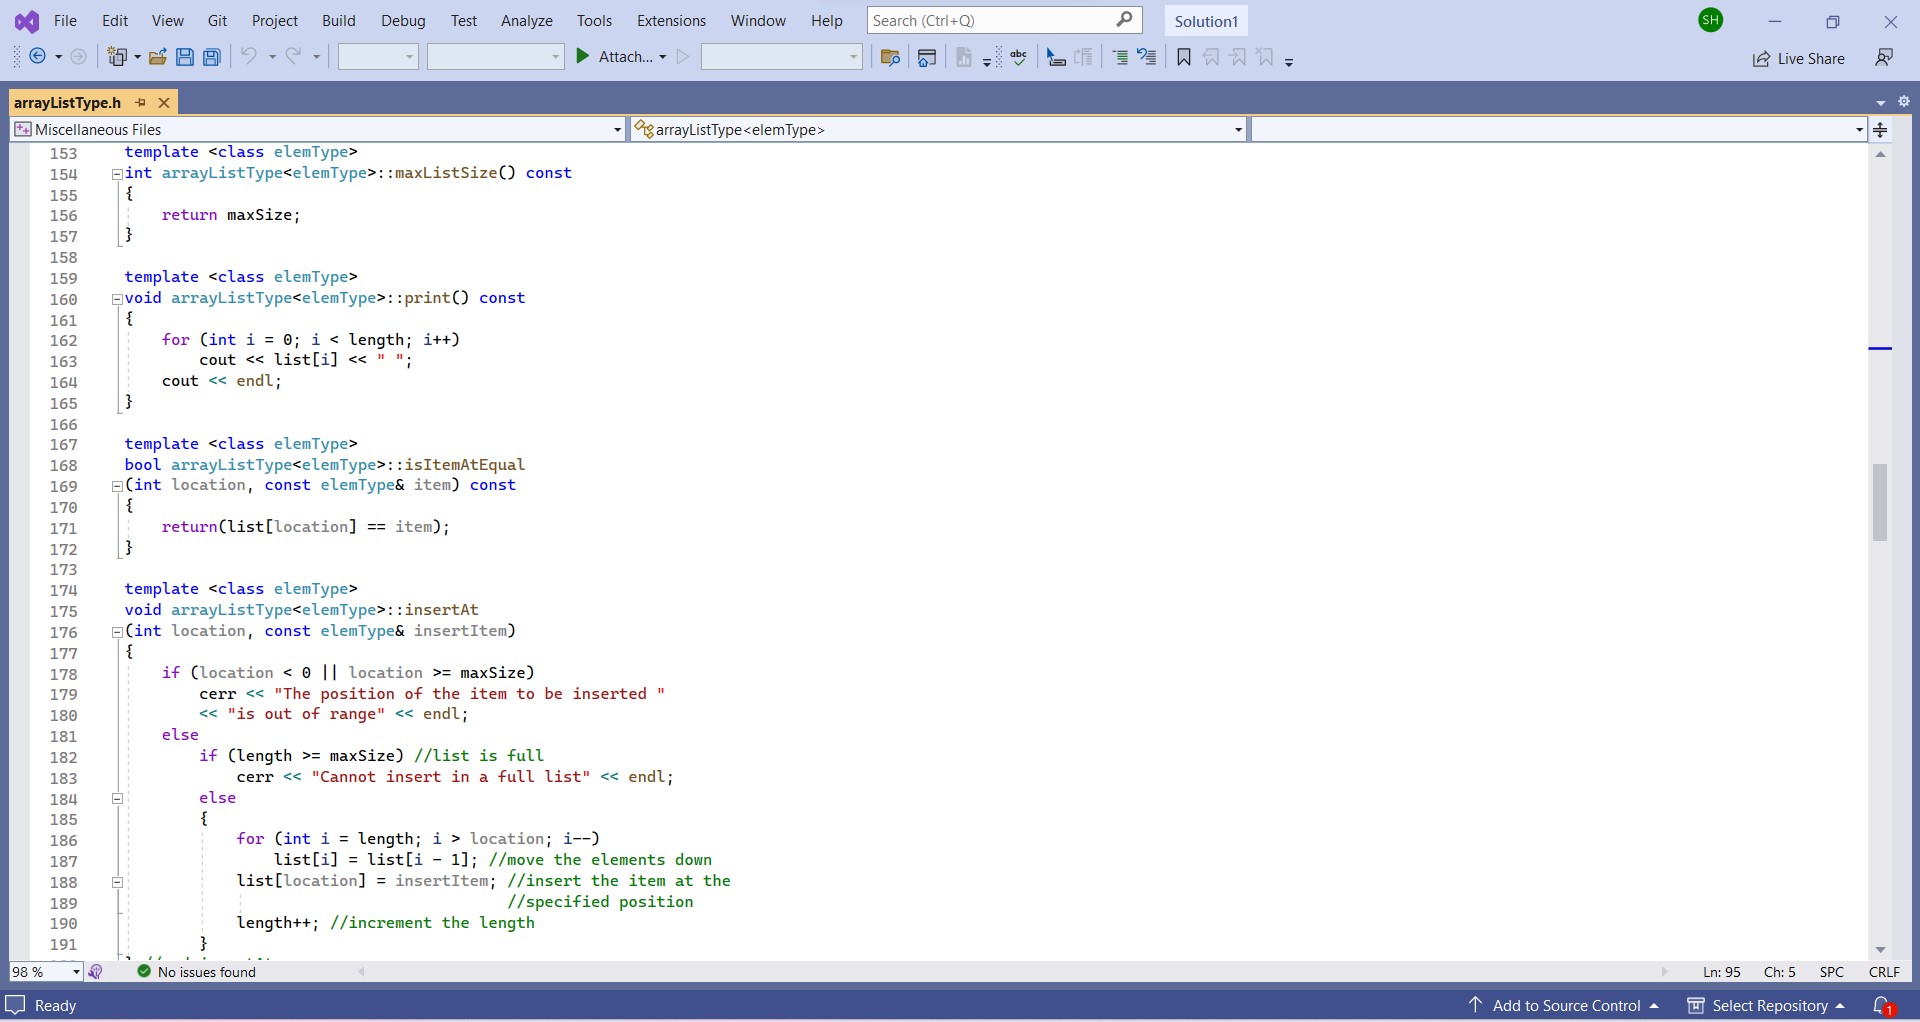Click Add to Source Control
Image resolution: width=1920 pixels, height=1022 pixels.
pyautogui.click(x=1565, y=1005)
